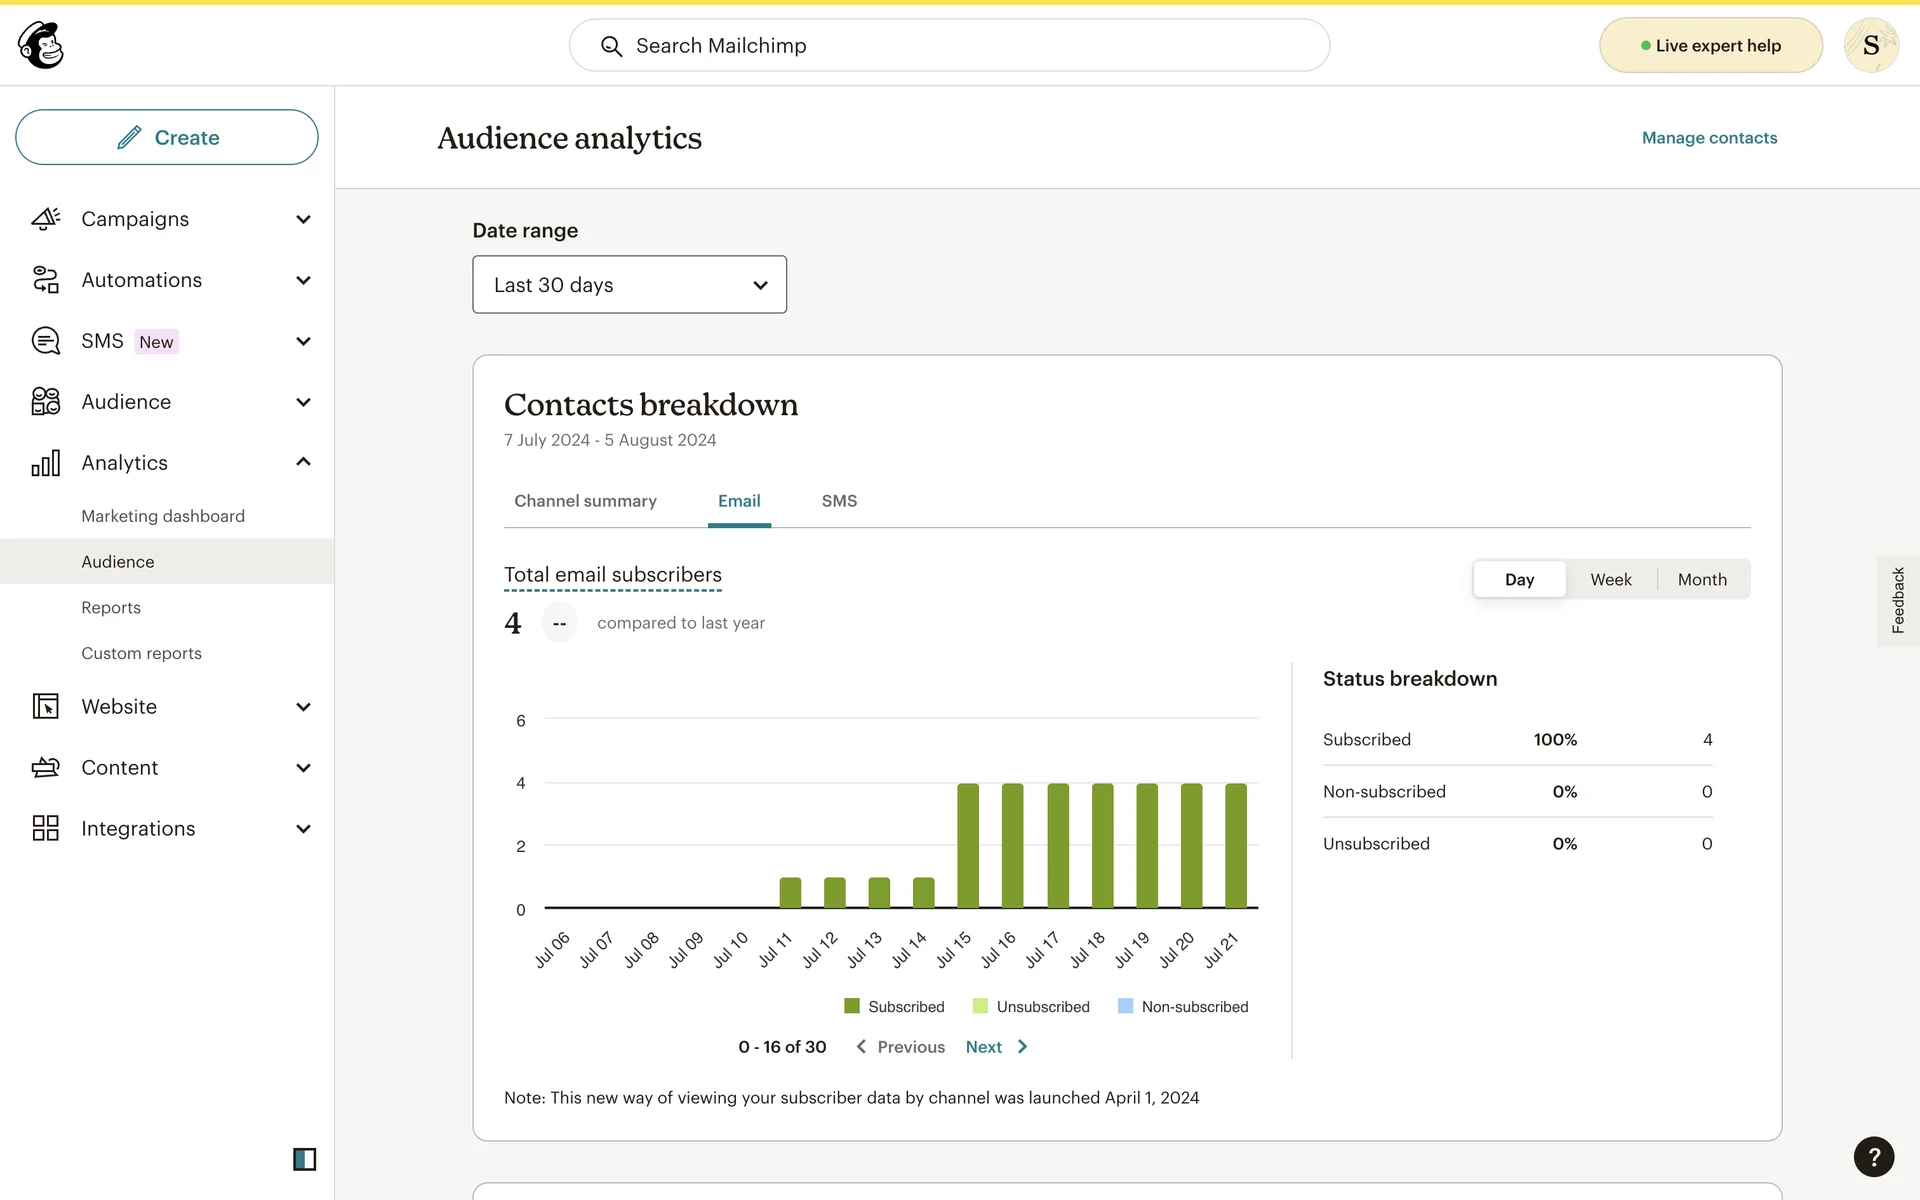This screenshot has width=1920, height=1200.
Task: Switch to the Channel summary tab
Action: [x=585, y=501]
